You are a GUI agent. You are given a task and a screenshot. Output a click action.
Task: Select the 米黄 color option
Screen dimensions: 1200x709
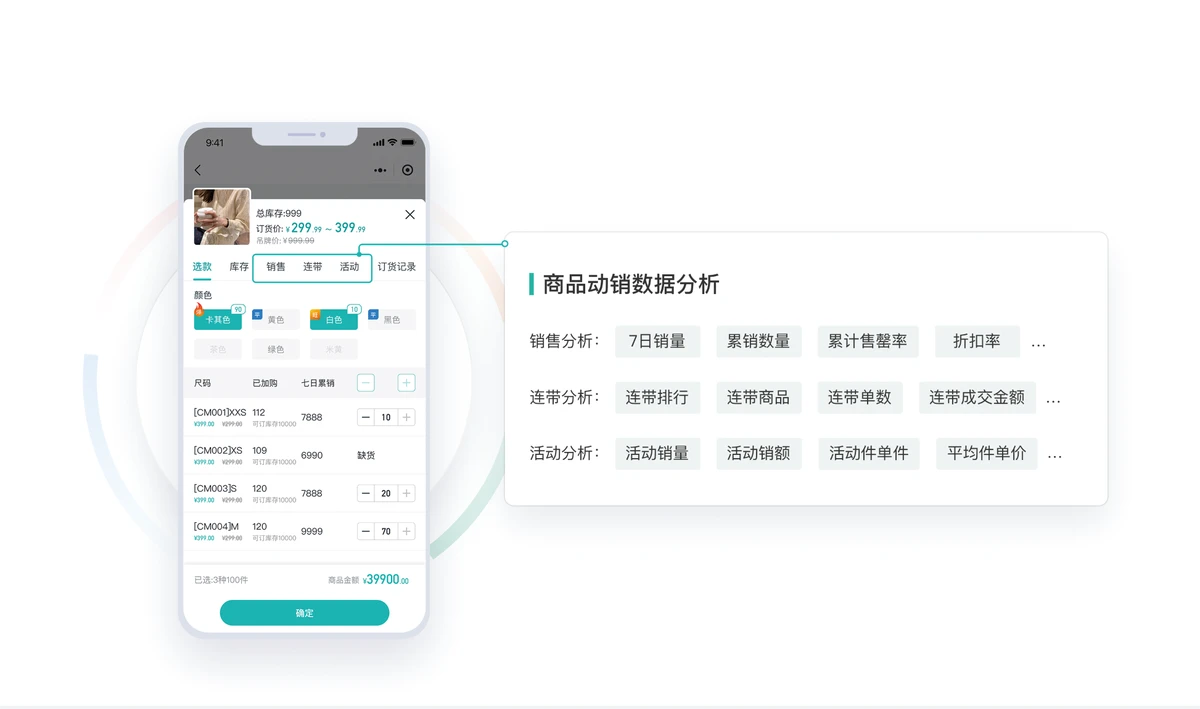pyautogui.click(x=334, y=350)
